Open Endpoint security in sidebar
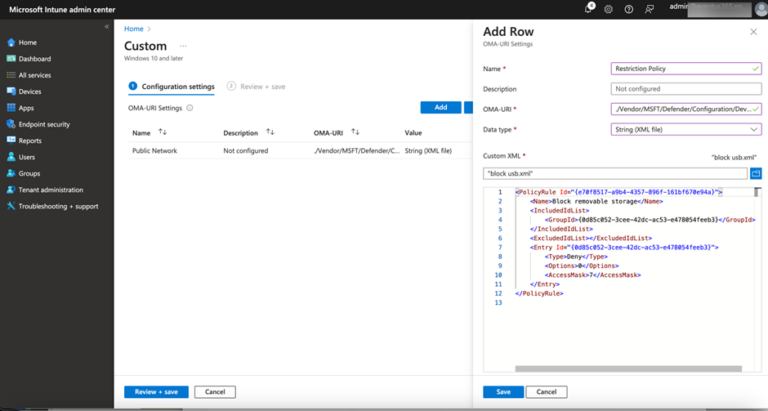 click(x=44, y=124)
